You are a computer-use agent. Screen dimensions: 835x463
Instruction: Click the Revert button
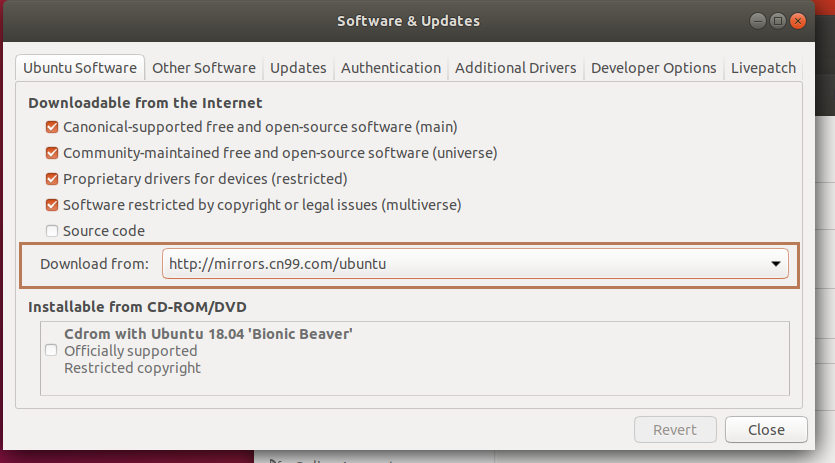pos(675,429)
